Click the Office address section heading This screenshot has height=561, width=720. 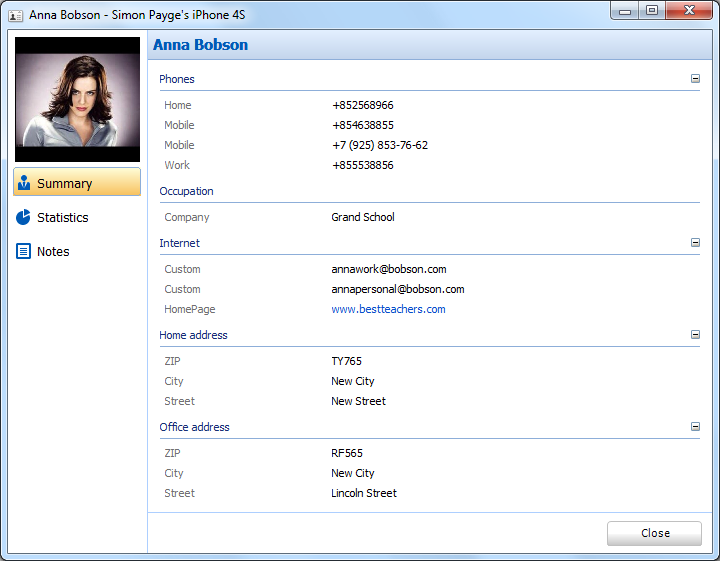[x=194, y=427]
